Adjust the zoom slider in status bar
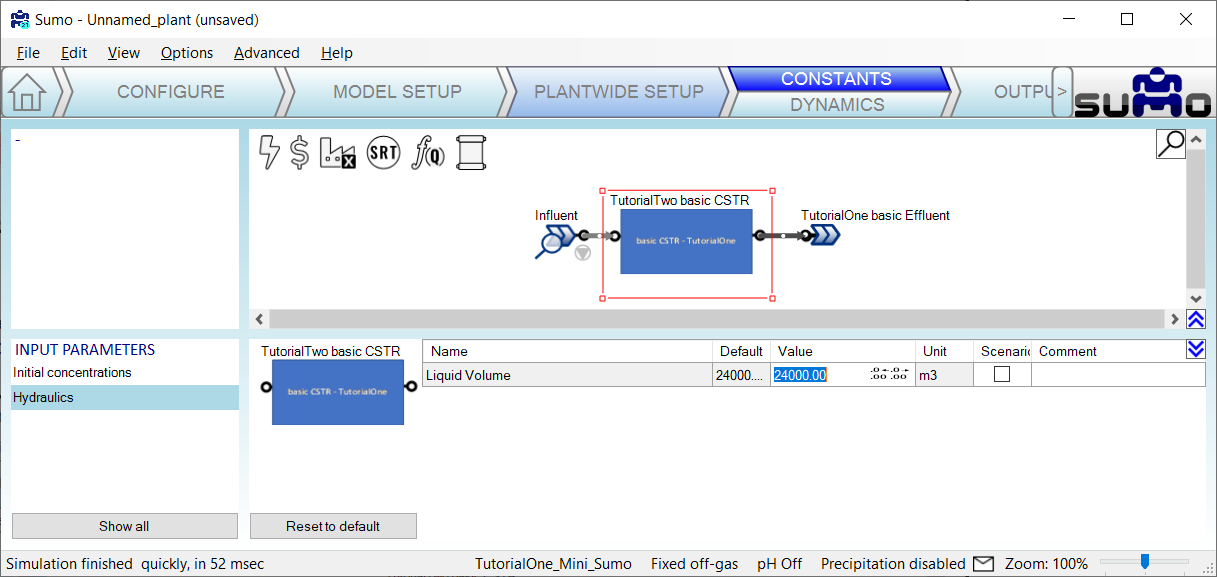Viewport: 1217px width, 577px height. 1145,562
